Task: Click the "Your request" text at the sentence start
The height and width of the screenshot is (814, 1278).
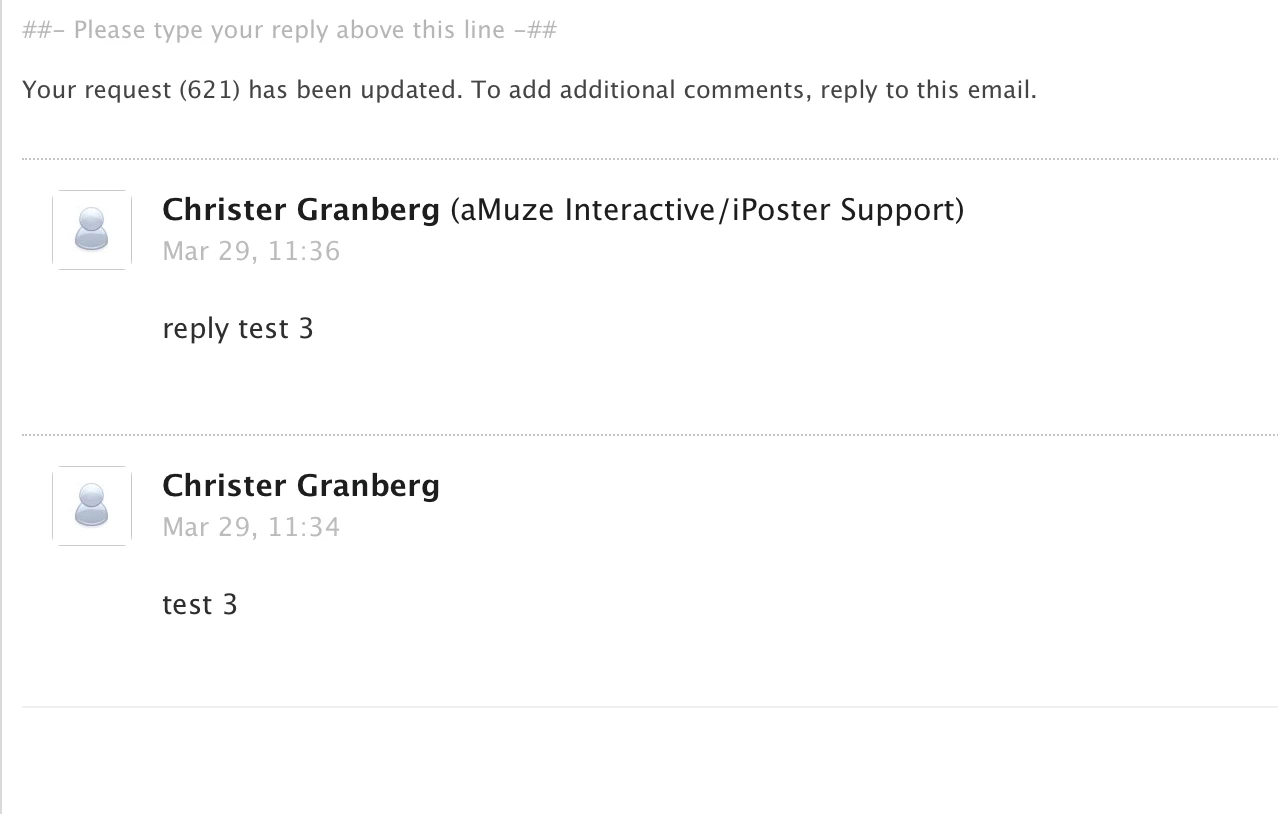Action: tap(97, 90)
